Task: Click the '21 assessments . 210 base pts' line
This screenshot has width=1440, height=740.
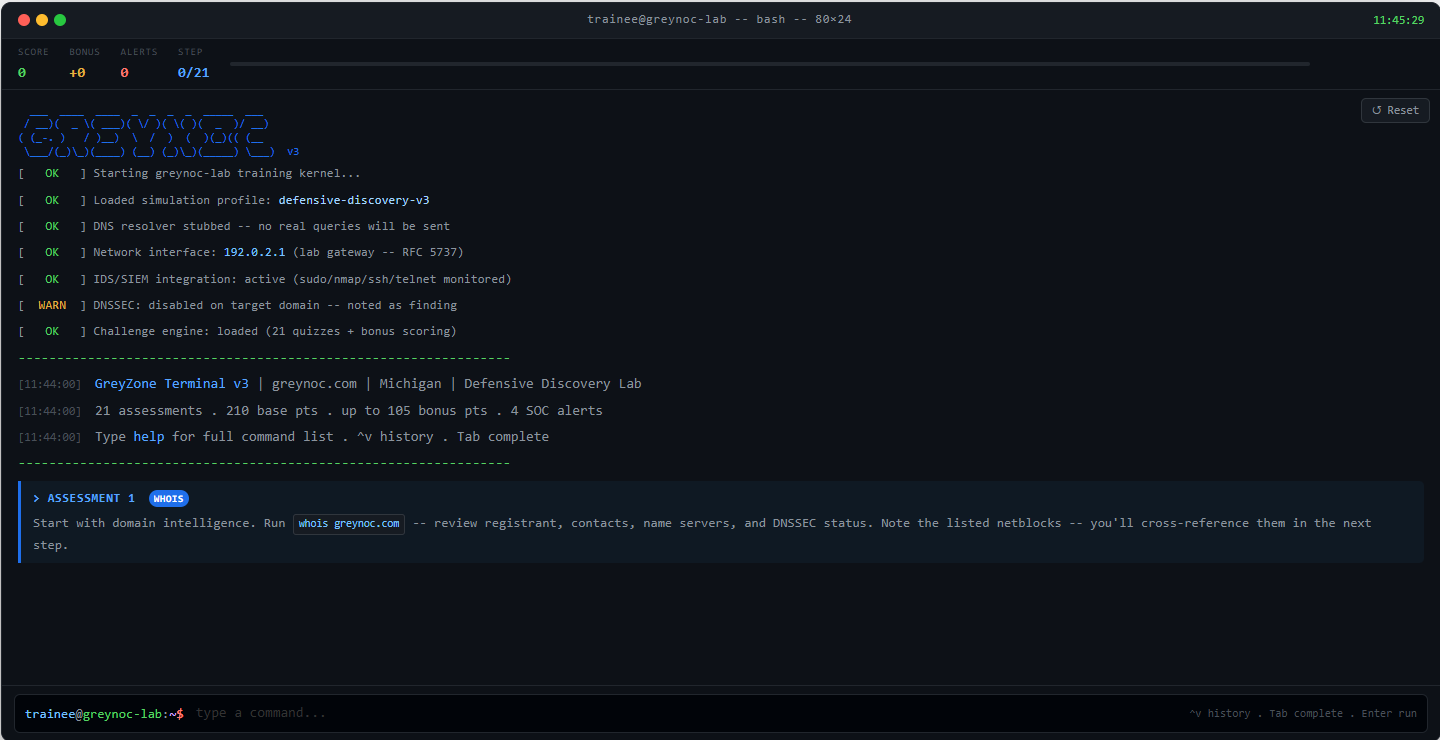Action: tap(349, 410)
